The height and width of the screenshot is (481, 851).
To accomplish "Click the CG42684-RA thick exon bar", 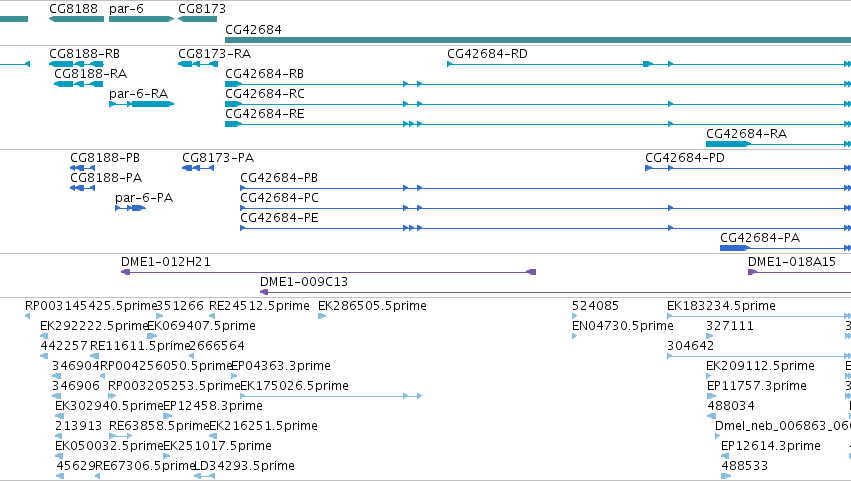I will click(728, 144).
